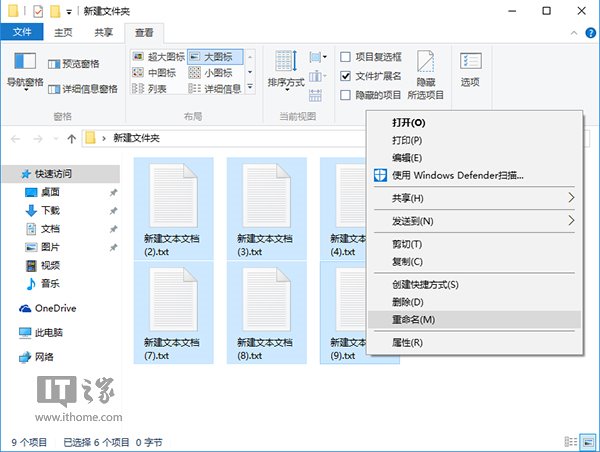The image size is (600, 452).
Task: Open the Navigation pane (导航窗格) button
Action: tap(25, 70)
